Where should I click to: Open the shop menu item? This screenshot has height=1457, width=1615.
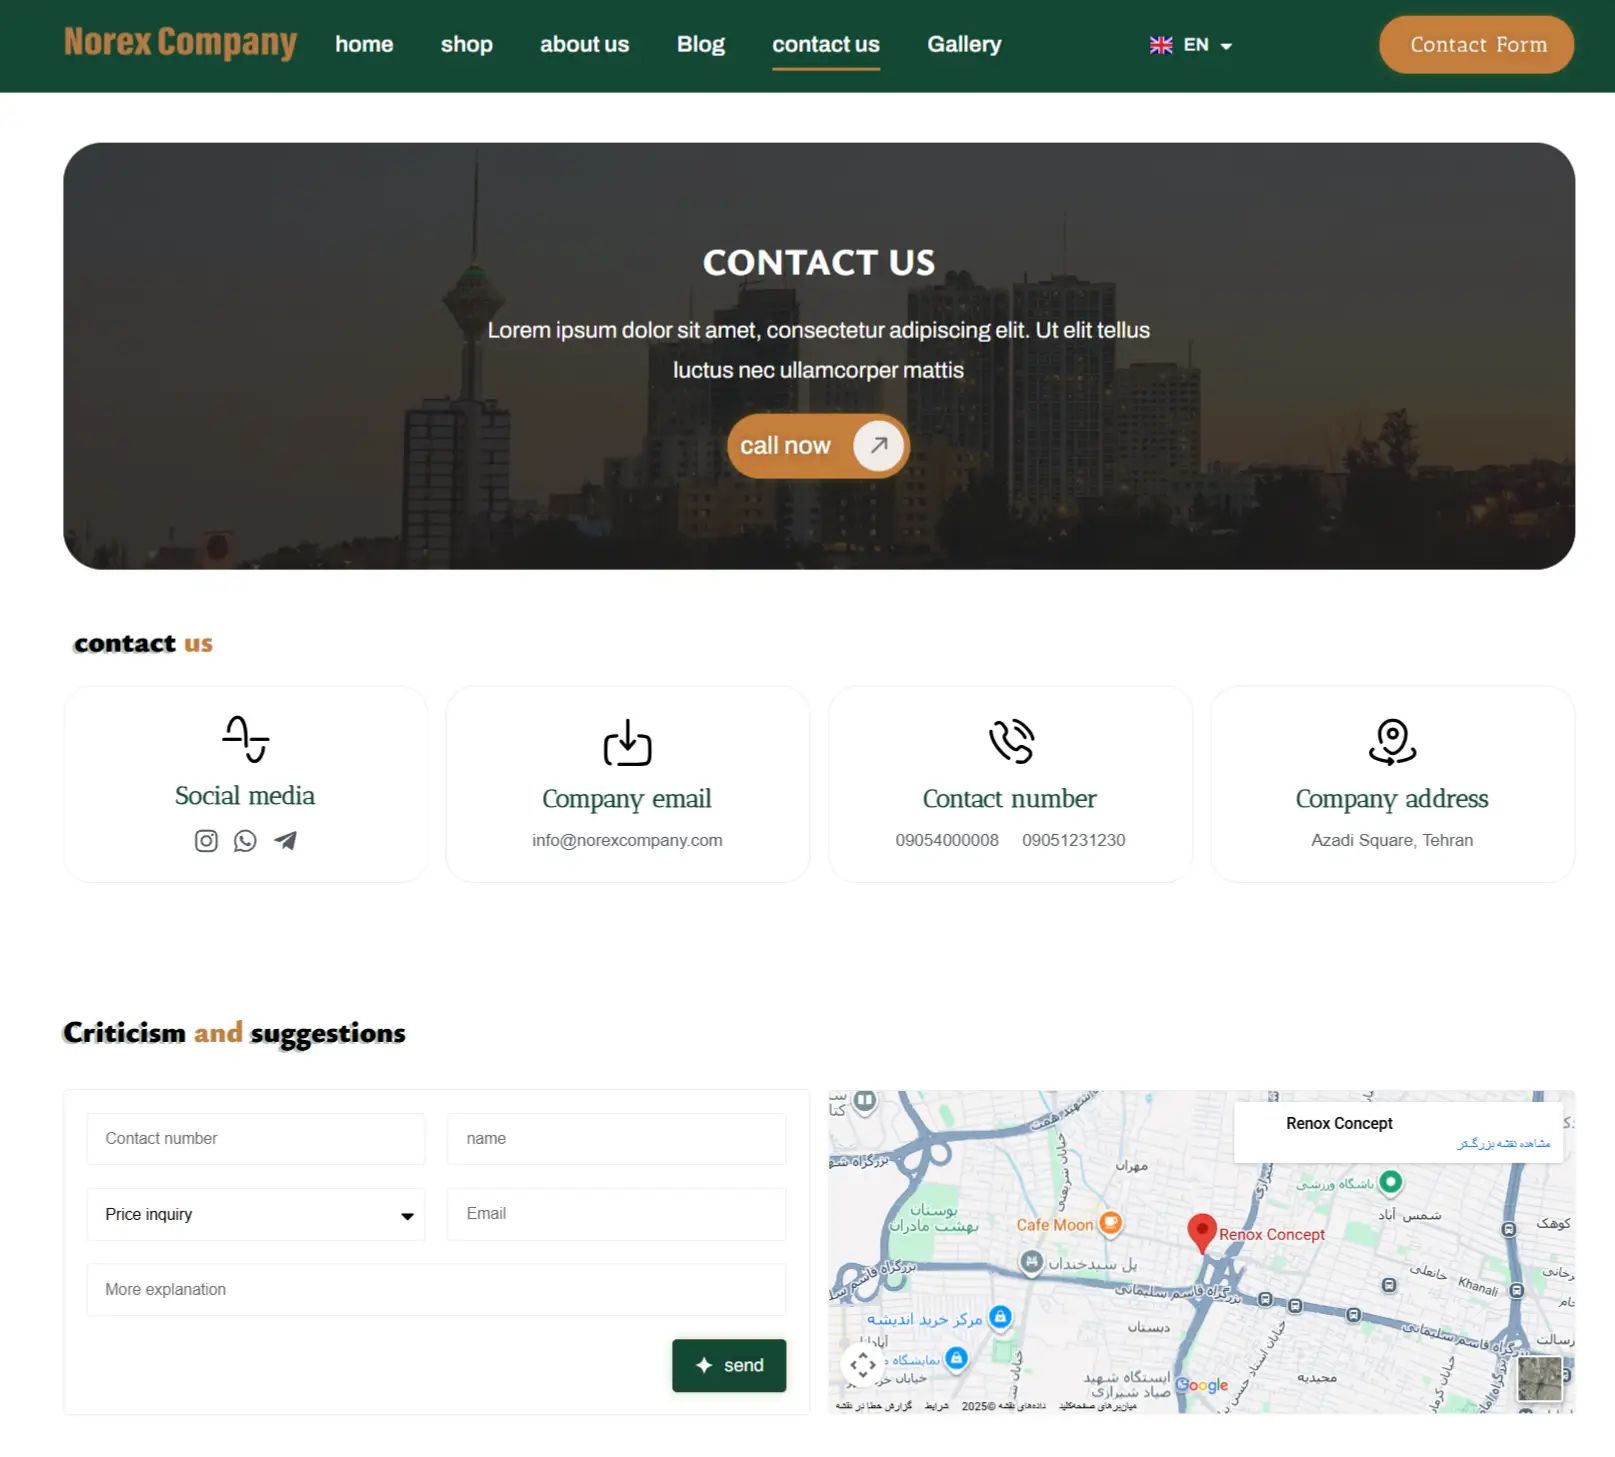coord(466,45)
